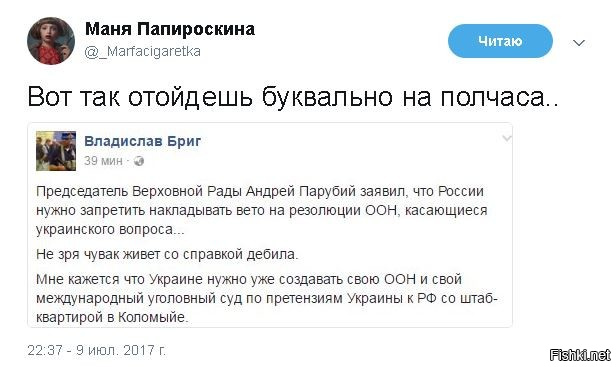Open the '39 мин' post timestamp
Viewport: 616px width, 367px height.
(x=103, y=161)
